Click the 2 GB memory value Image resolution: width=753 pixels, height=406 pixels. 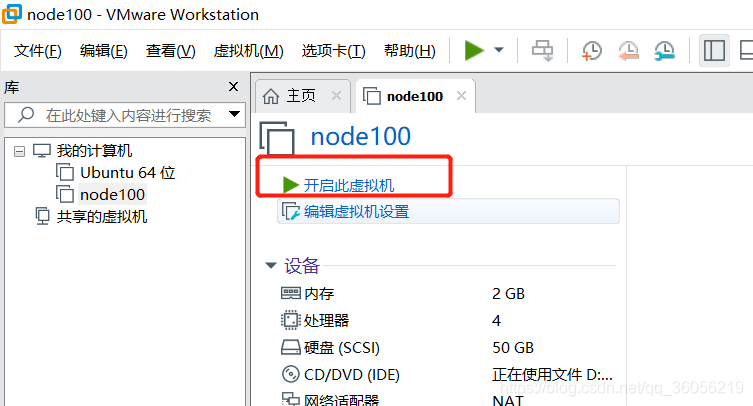point(509,294)
